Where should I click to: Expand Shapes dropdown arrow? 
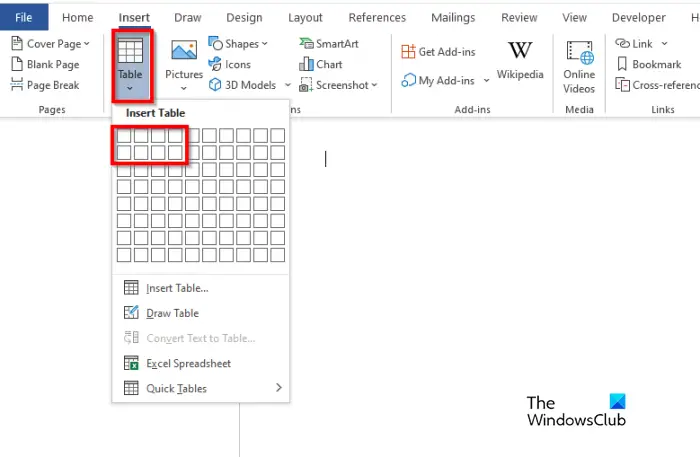(265, 44)
